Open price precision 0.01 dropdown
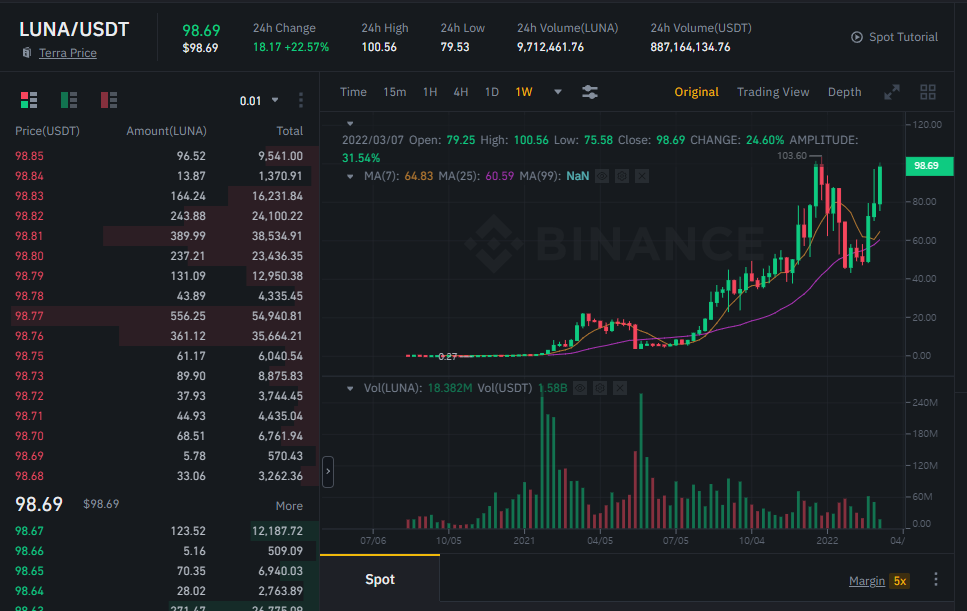Screen dimensions: 967x611 259,100
